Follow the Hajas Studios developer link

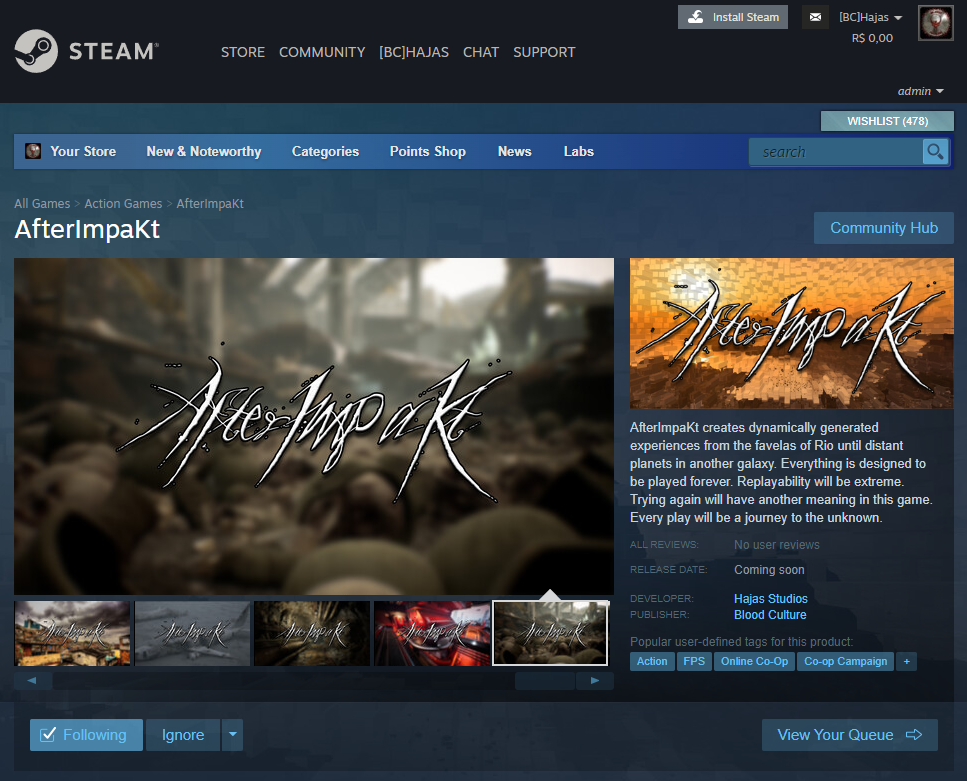coord(770,598)
